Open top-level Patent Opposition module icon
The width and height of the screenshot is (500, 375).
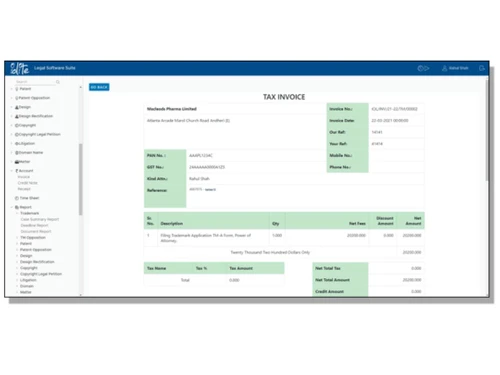pyautogui.click(x=17, y=98)
